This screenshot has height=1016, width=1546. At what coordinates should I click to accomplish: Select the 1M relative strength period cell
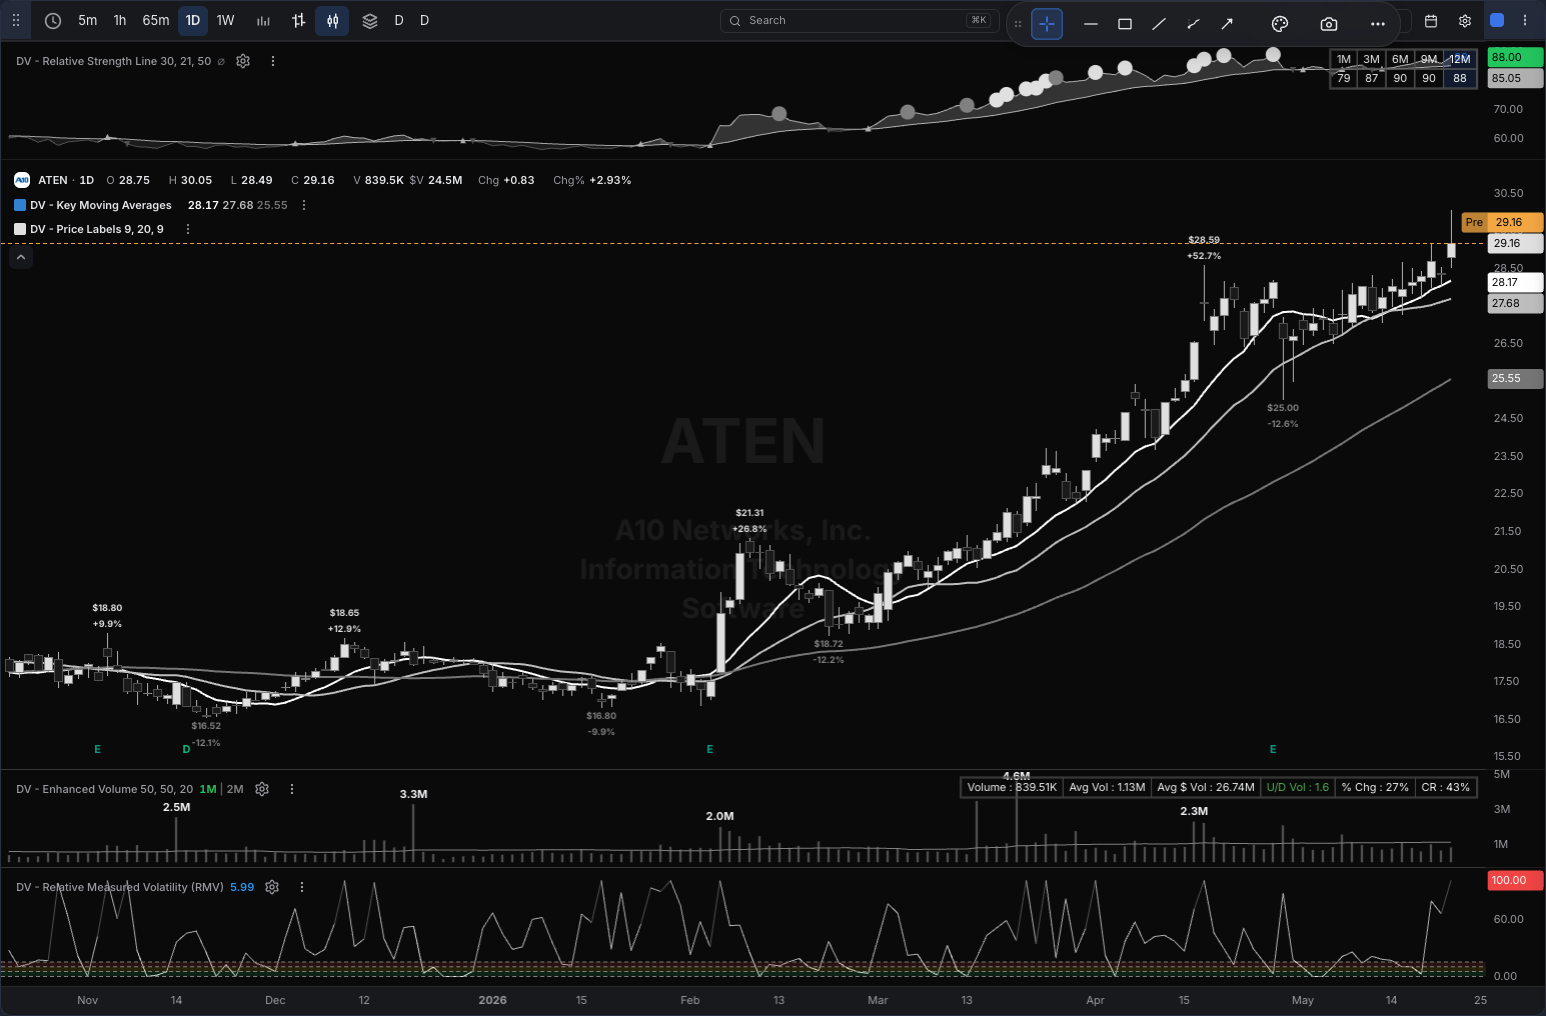(x=1344, y=59)
